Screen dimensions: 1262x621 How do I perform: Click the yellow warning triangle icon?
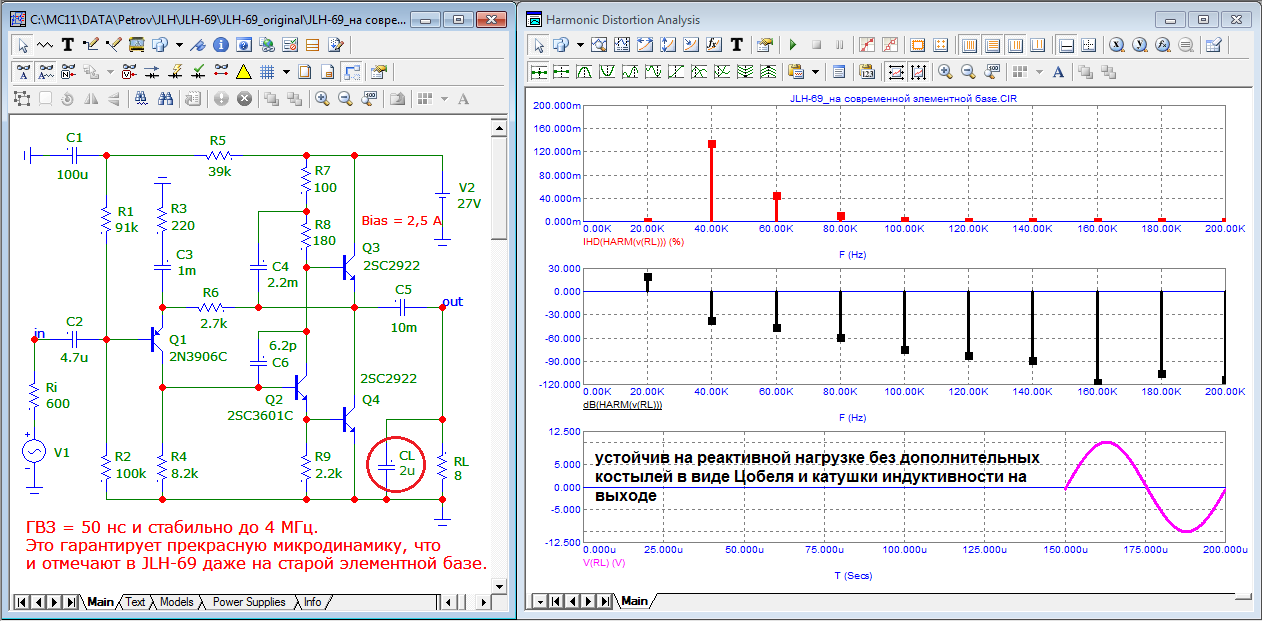243,71
